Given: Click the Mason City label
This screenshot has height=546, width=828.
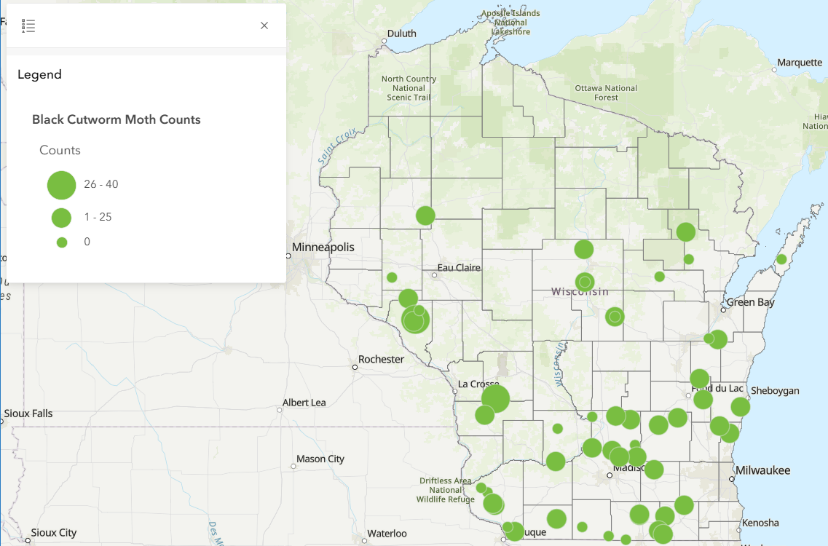Looking at the screenshot, I should tap(320, 459).
